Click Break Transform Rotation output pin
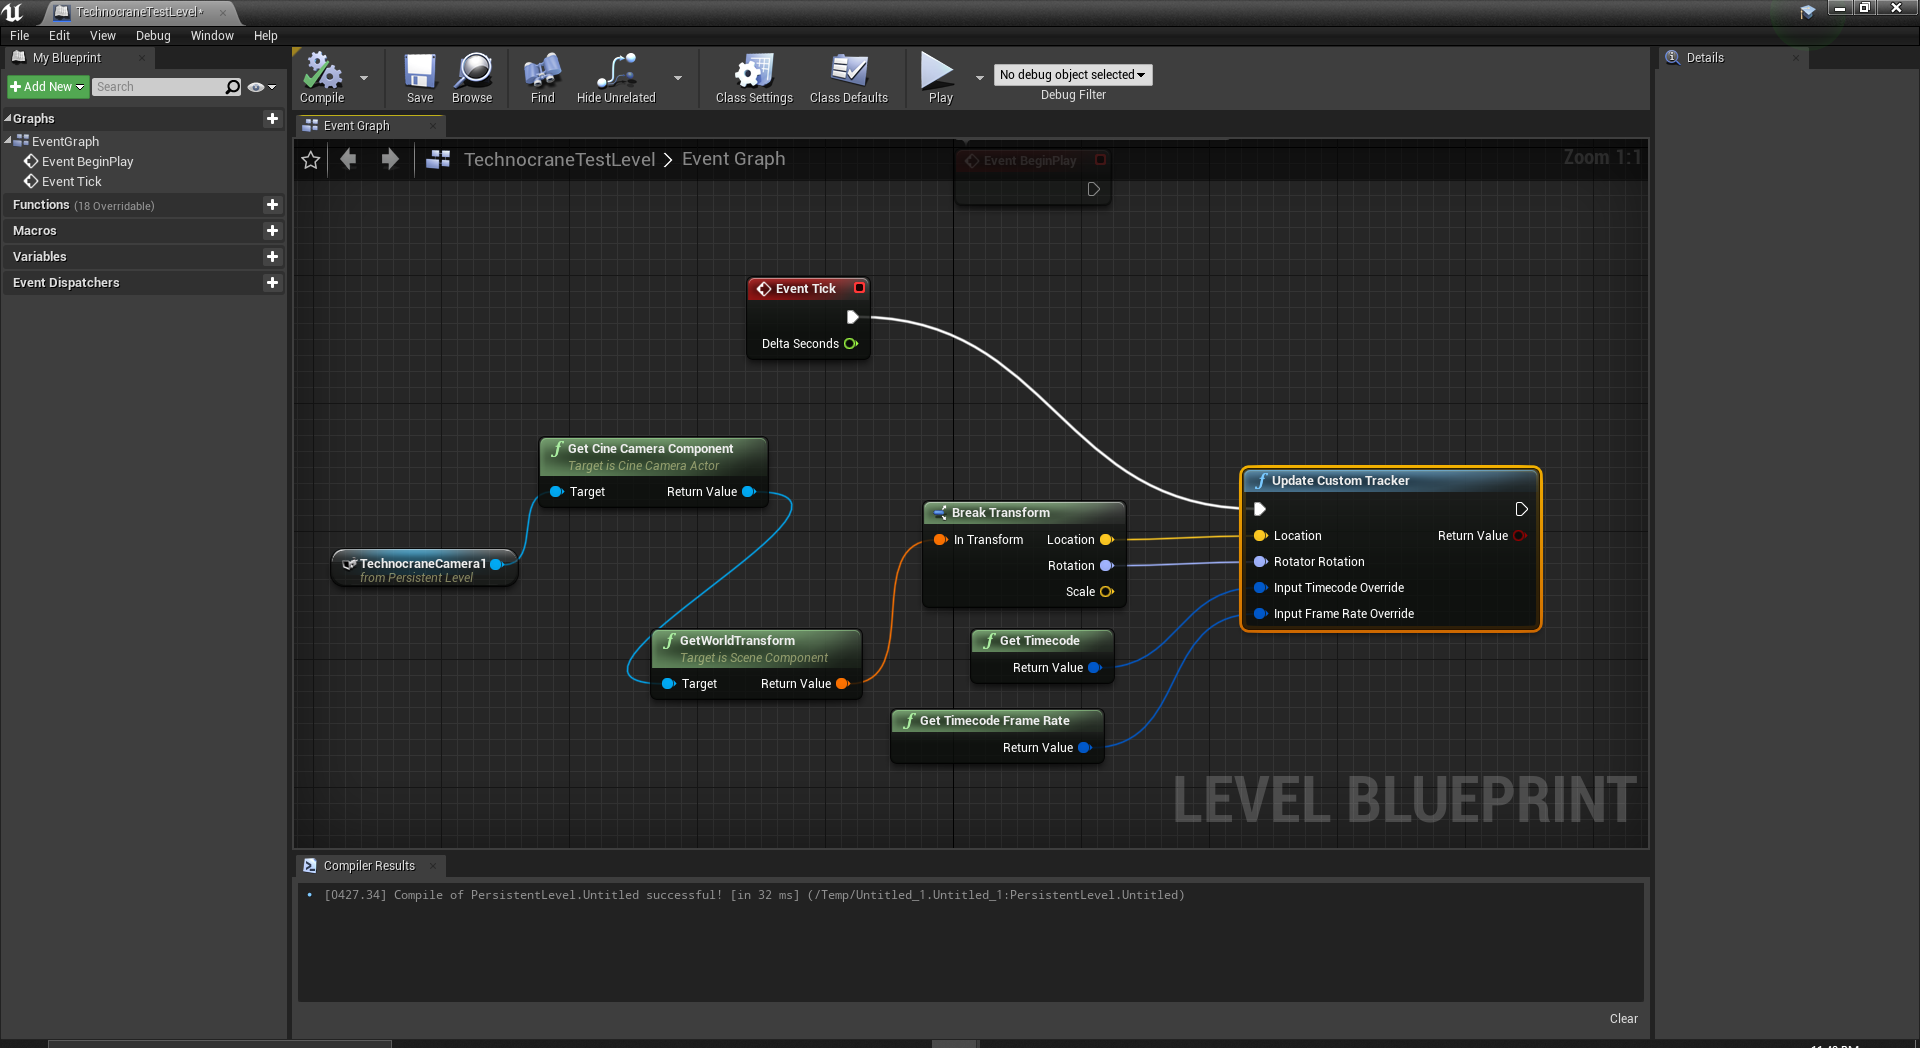 [x=1107, y=565]
